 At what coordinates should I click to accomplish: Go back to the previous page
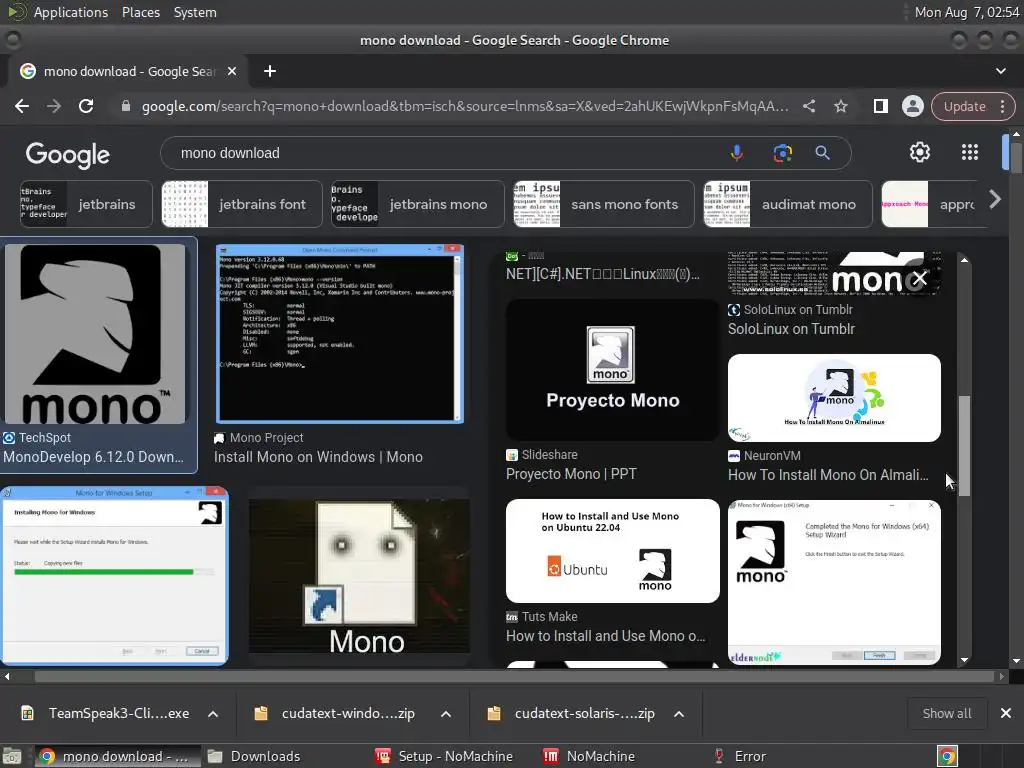coord(22,106)
